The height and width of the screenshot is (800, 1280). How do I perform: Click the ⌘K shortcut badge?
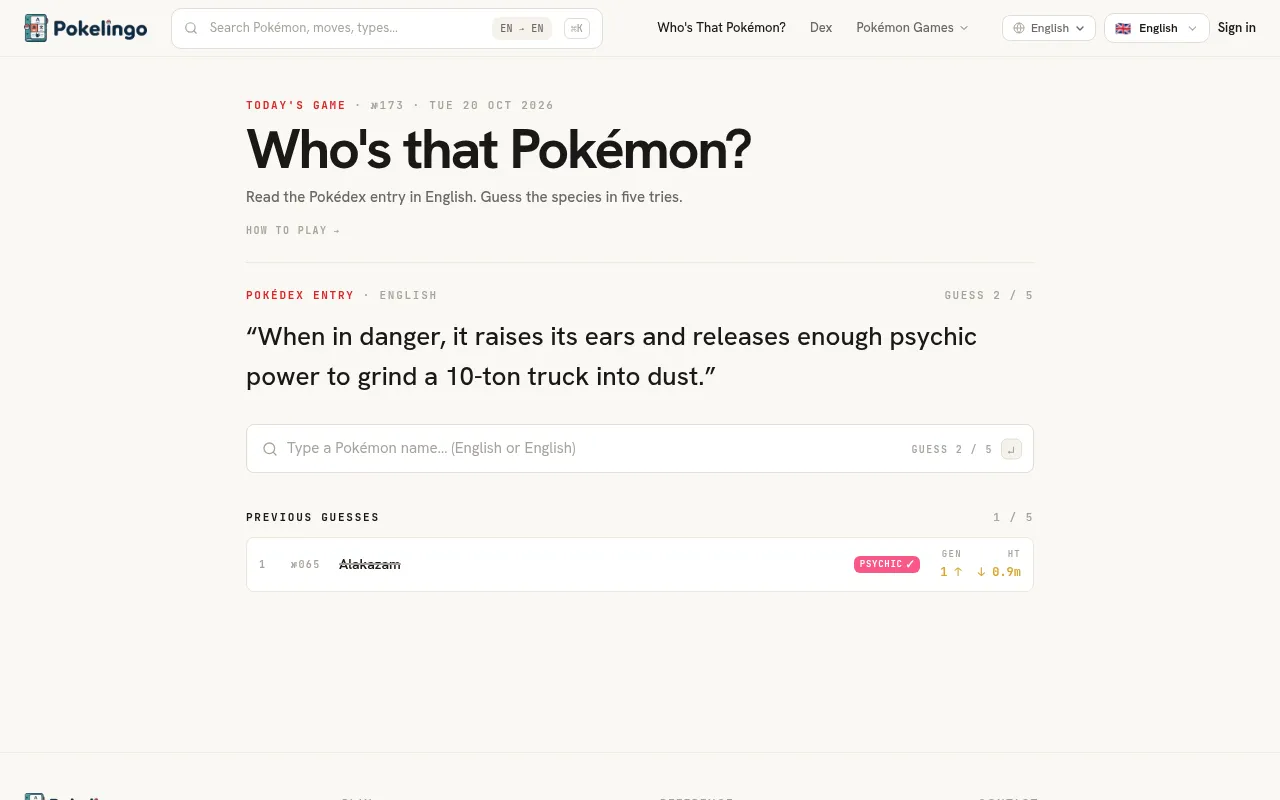577,28
